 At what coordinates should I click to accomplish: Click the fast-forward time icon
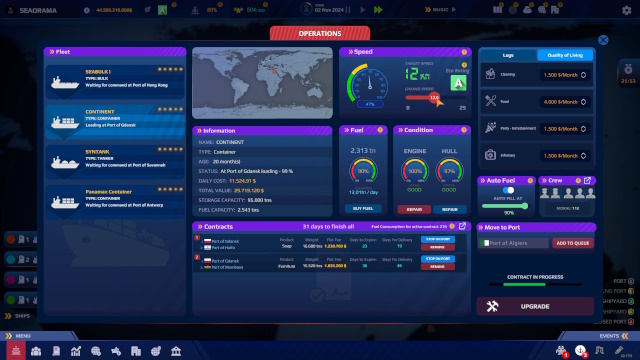coord(378,9)
